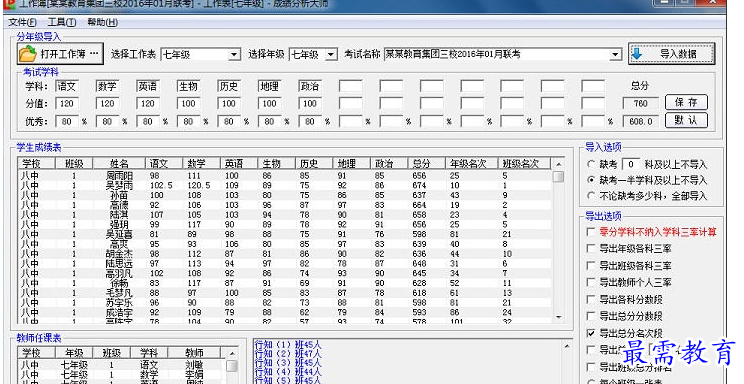Click the 总分 value field 760
This screenshot has height=384, width=744.
641,103
